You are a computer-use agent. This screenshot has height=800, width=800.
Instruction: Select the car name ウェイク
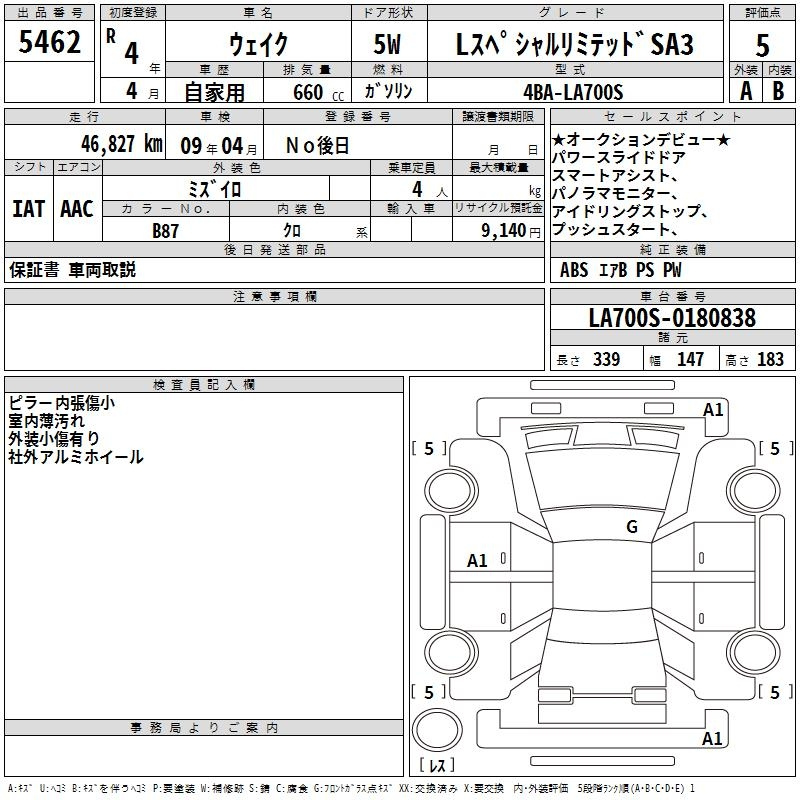[x=258, y=44]
